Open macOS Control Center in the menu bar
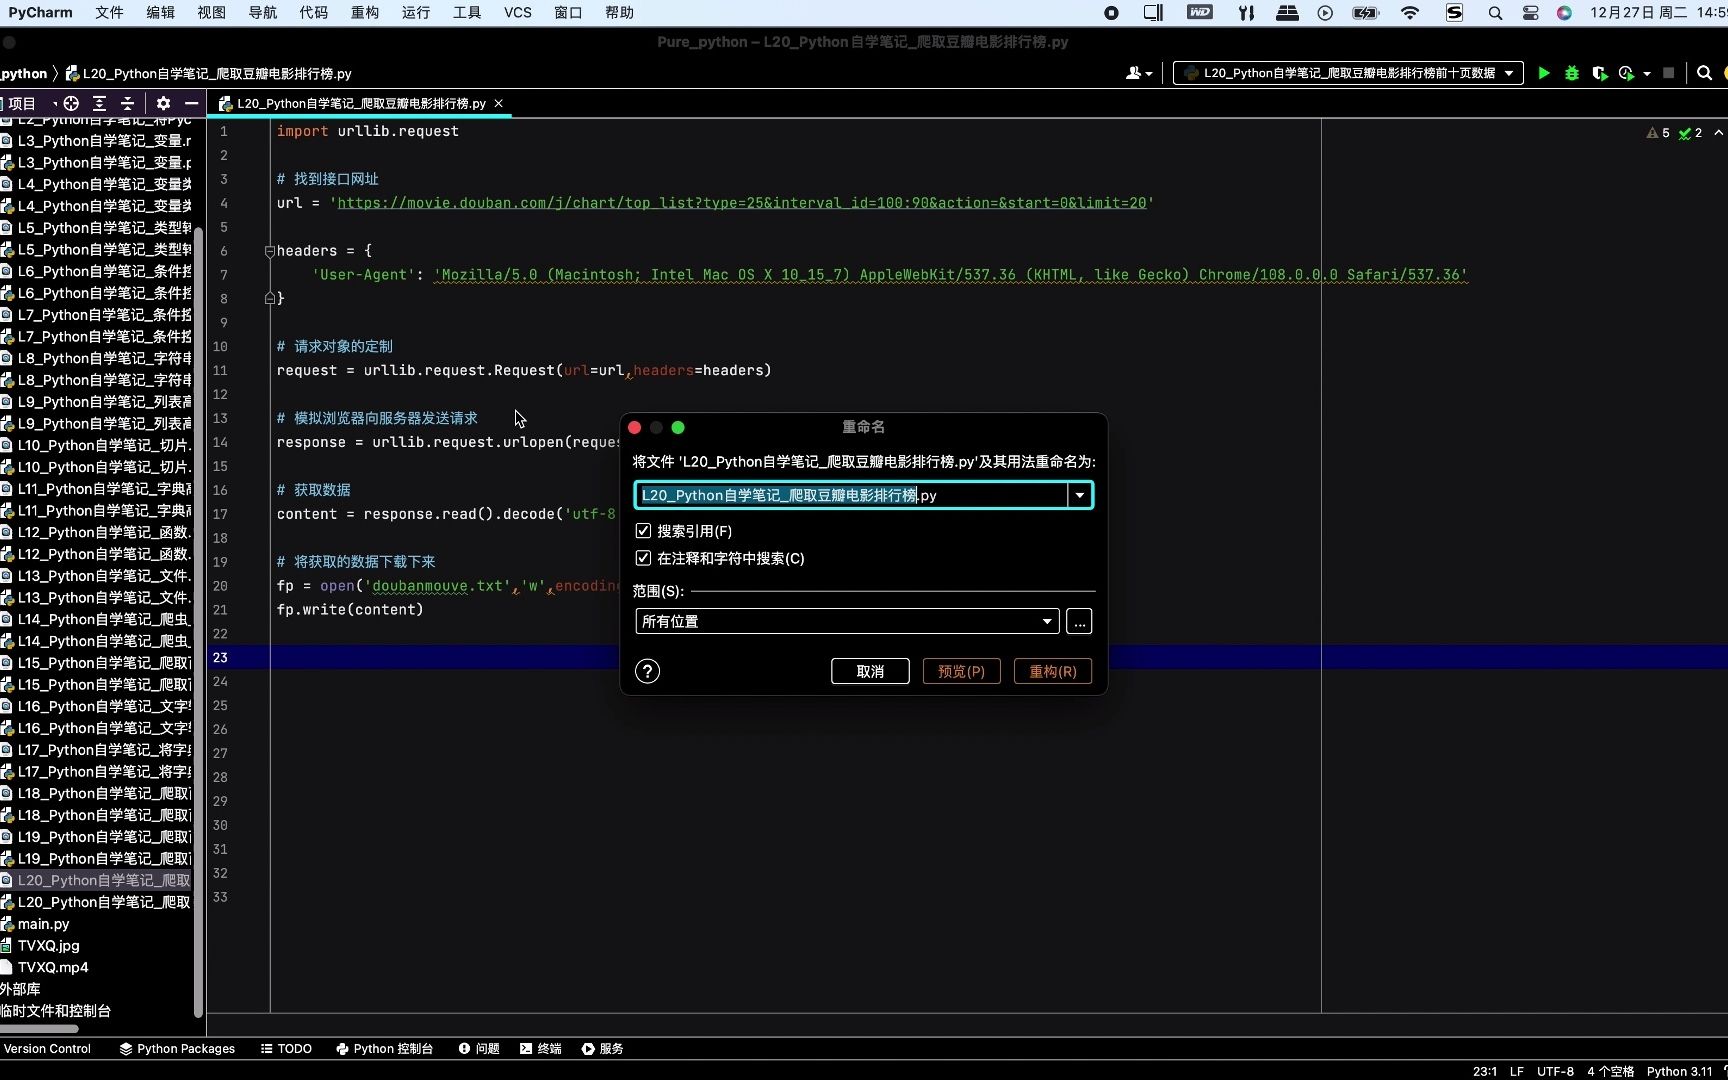 [1530, 13]
